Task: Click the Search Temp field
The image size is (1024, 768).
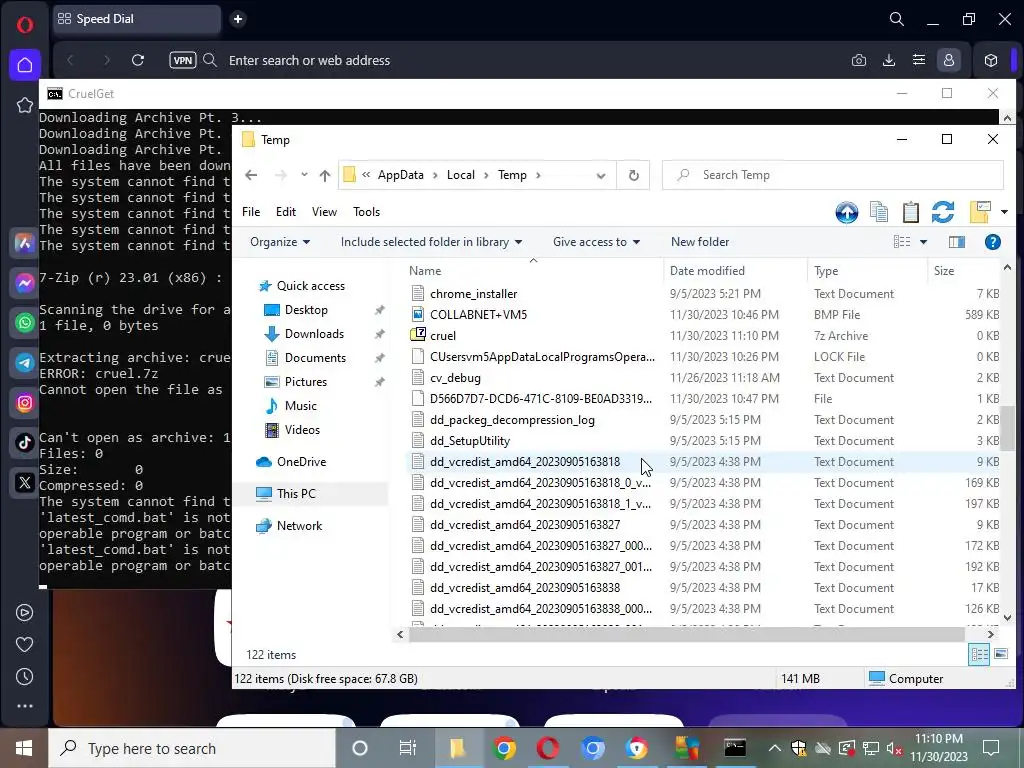Action: point(833,175)
